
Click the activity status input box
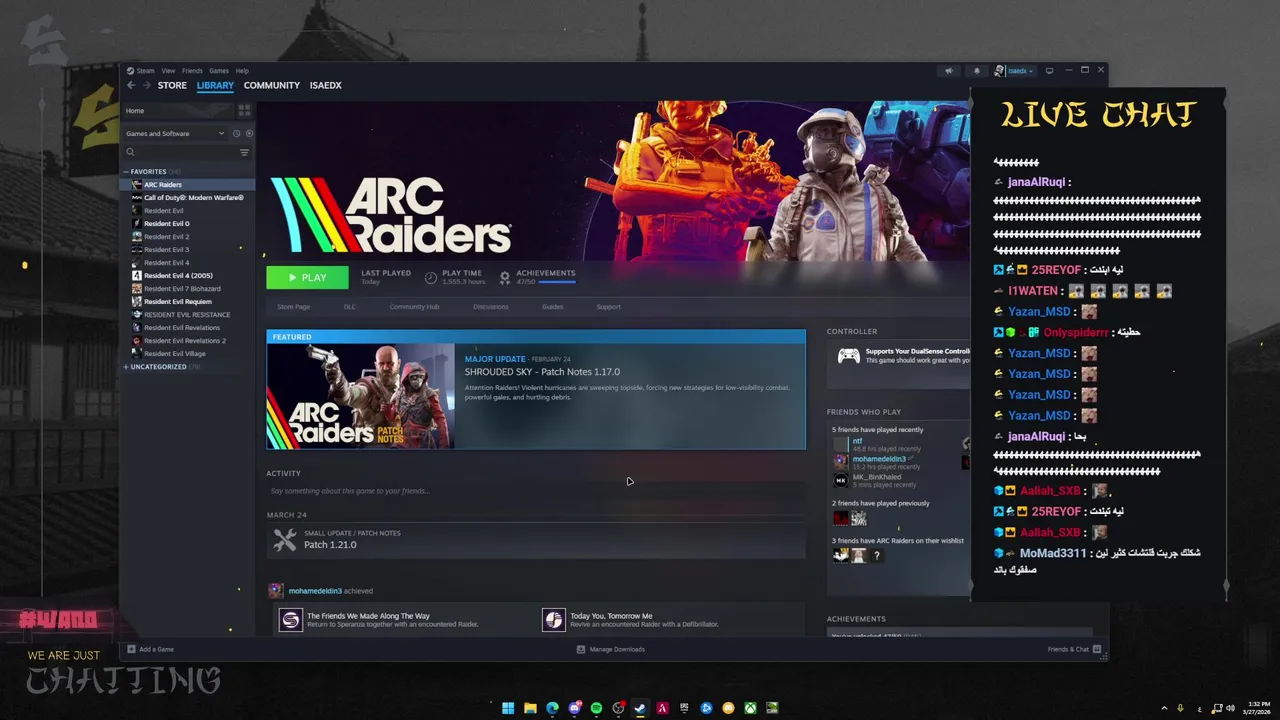click(x=536, y=491)
